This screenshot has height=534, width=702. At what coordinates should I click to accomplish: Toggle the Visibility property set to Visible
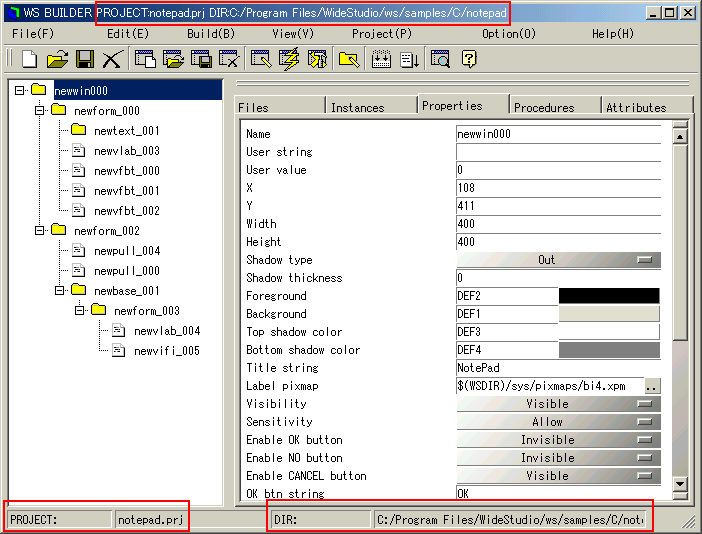(558, 404)
